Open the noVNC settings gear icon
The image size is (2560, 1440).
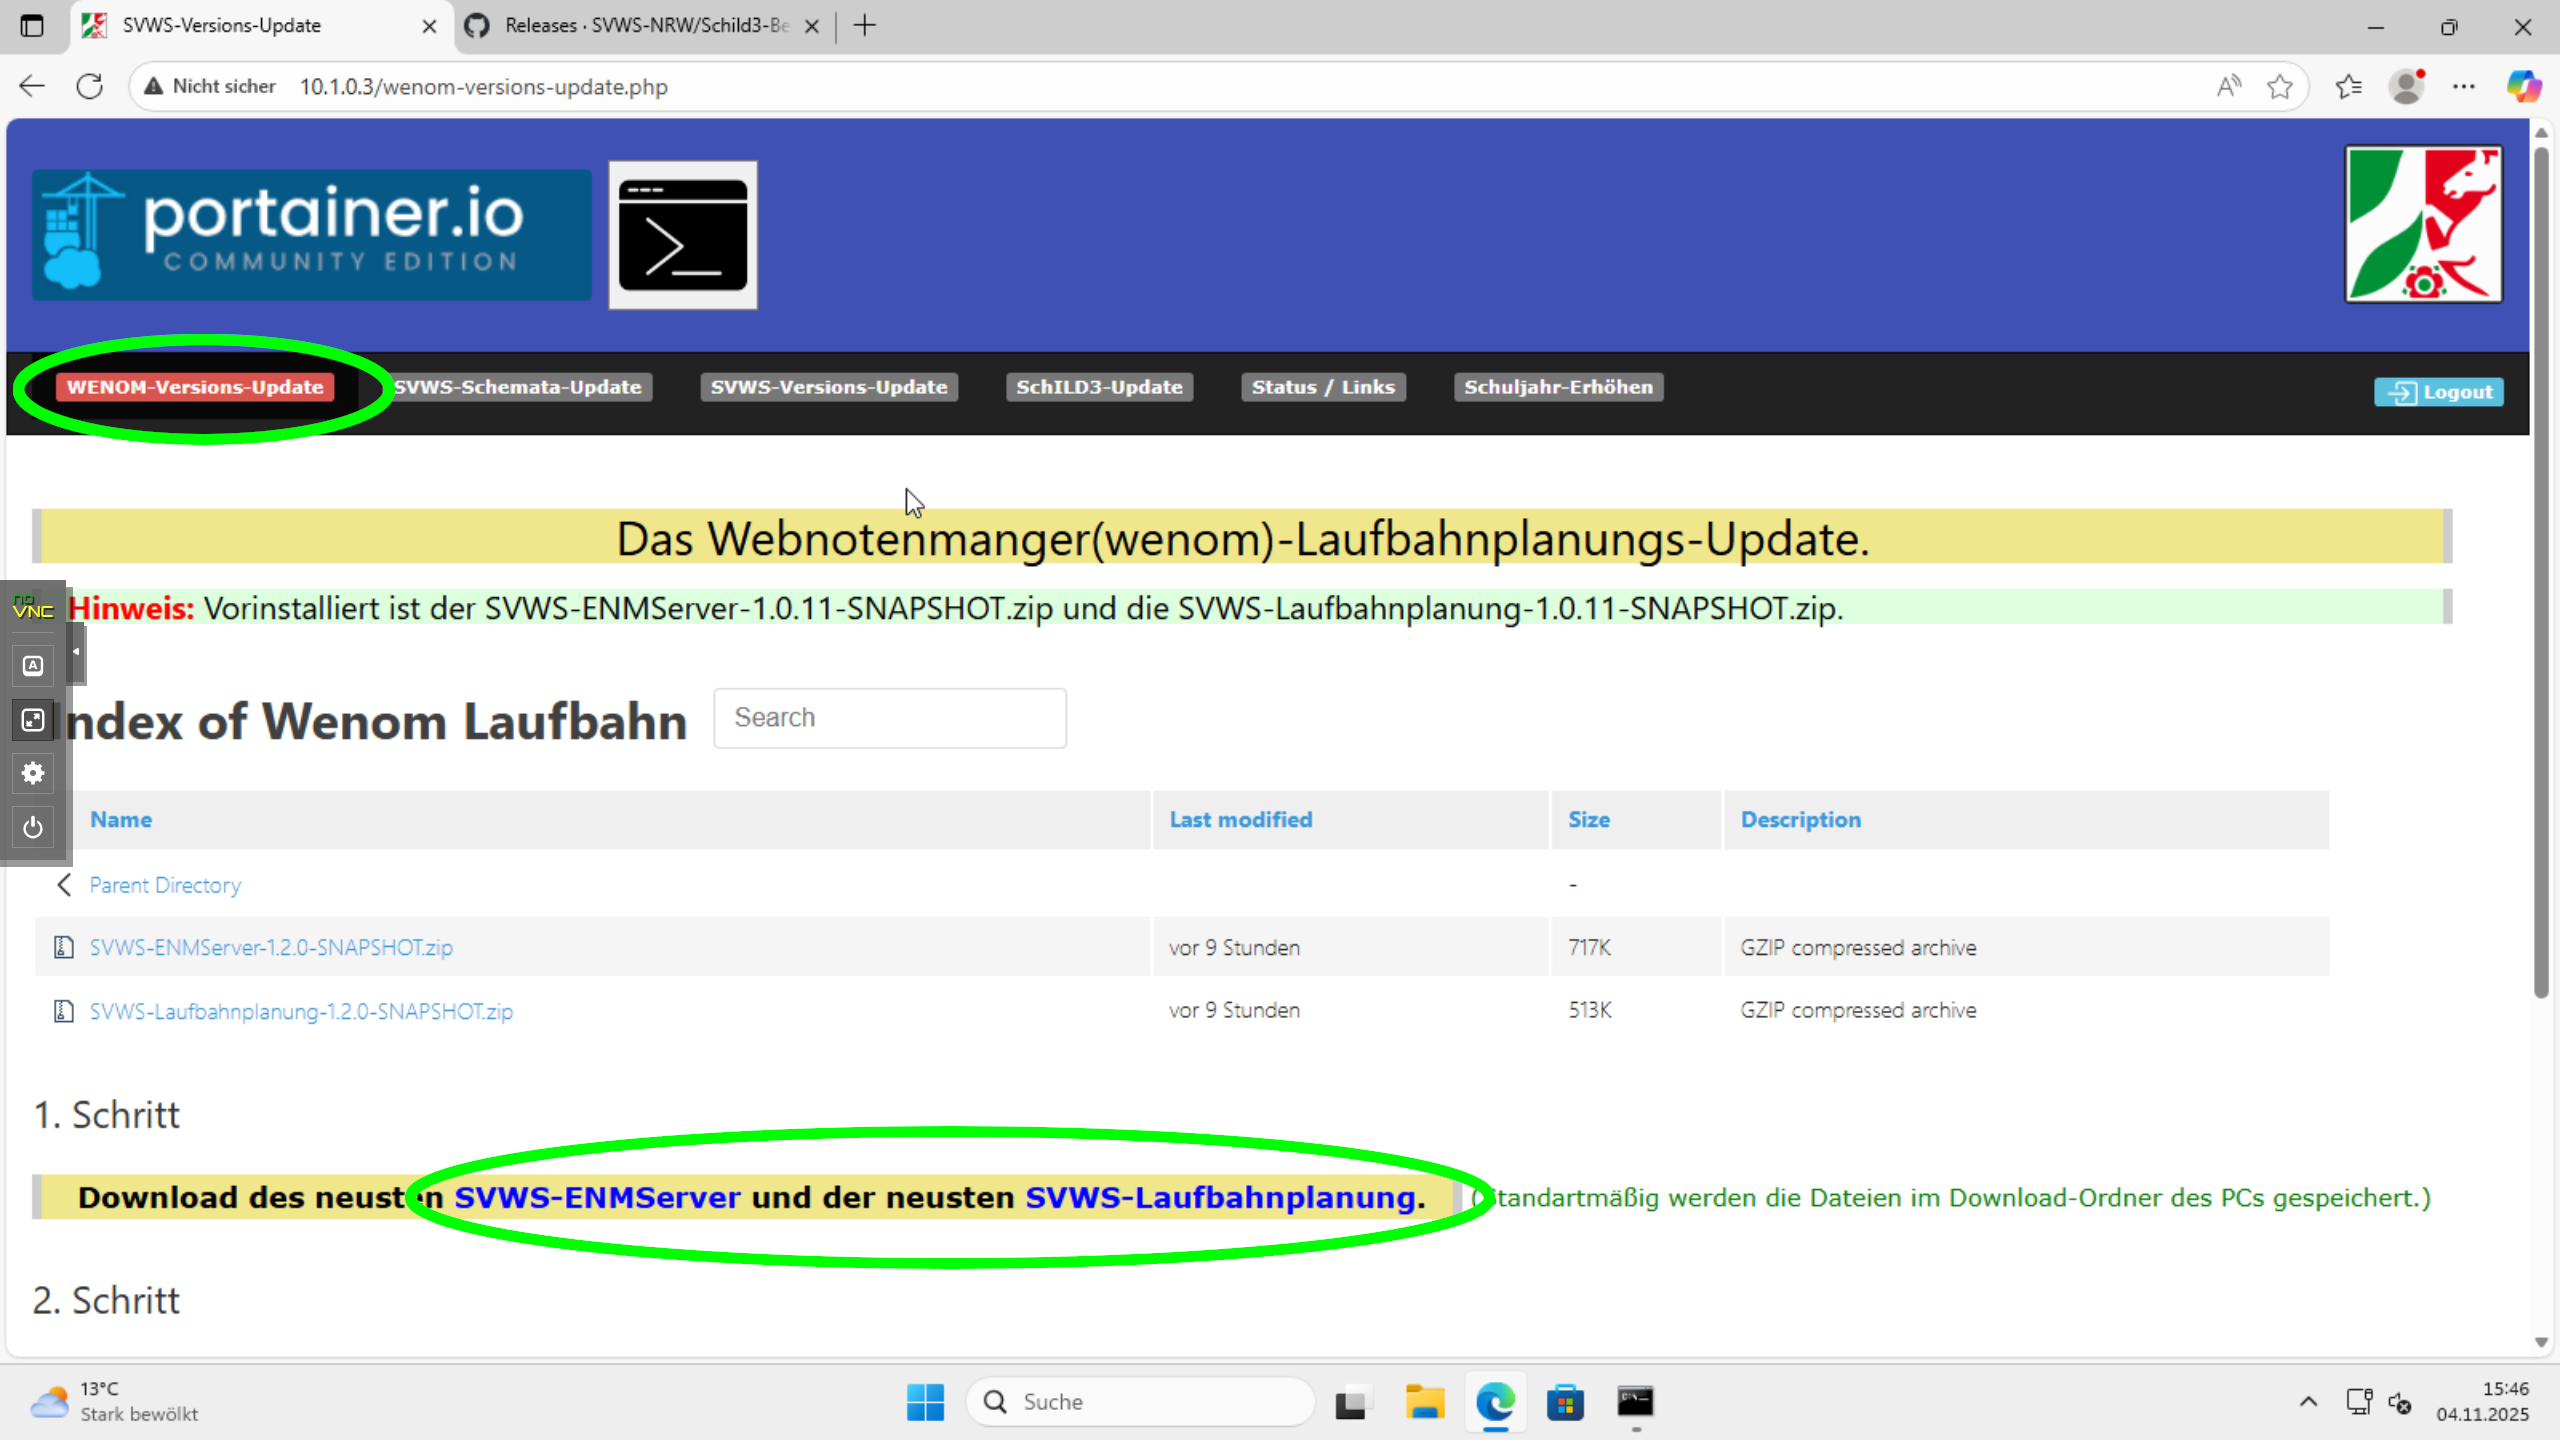[33, 773]
